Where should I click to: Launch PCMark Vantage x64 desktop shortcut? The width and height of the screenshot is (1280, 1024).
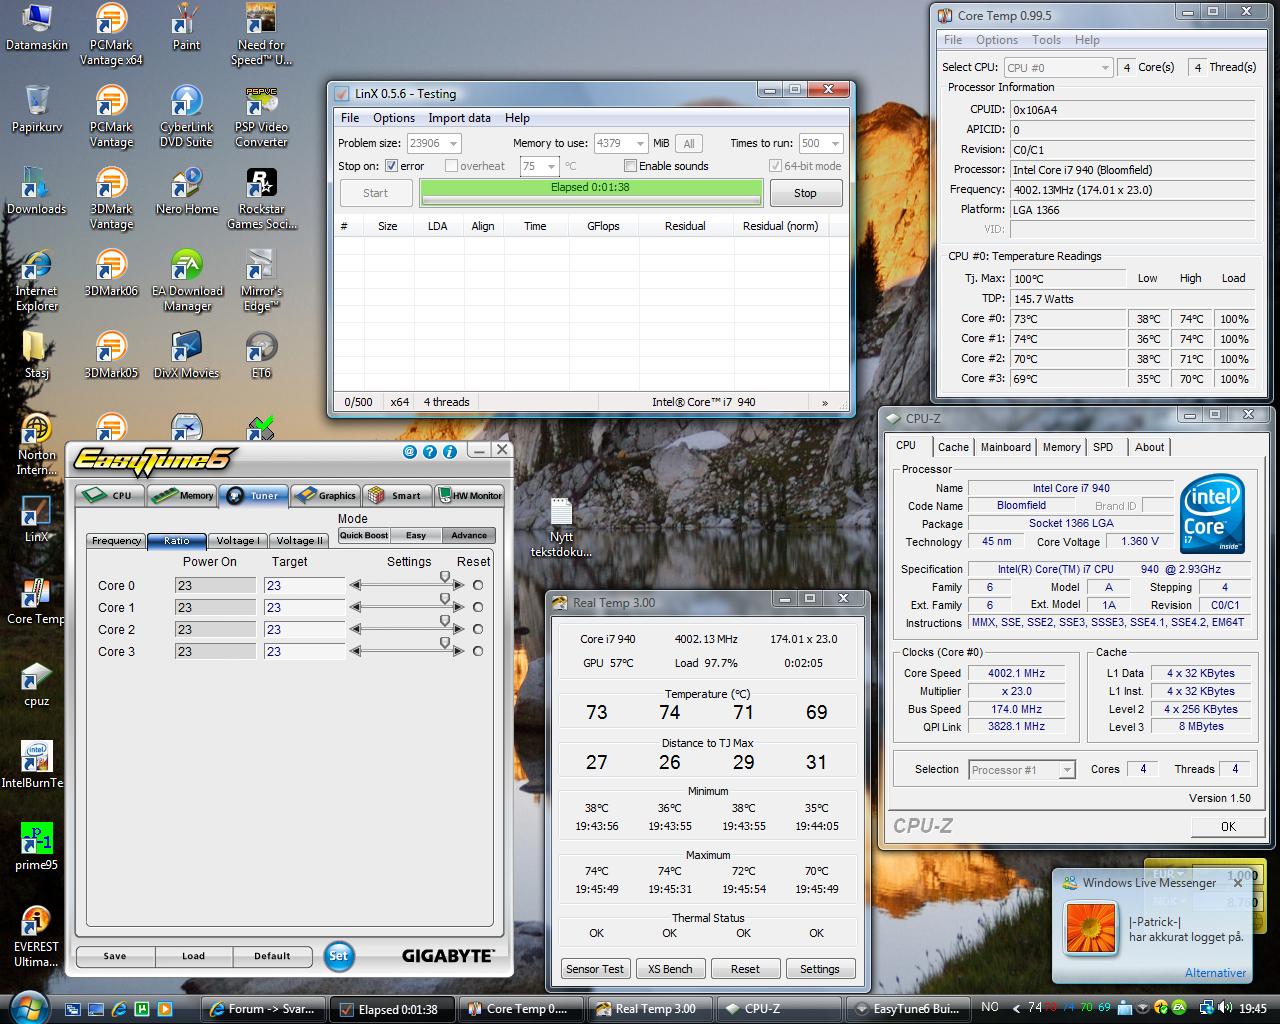[111, 35]
